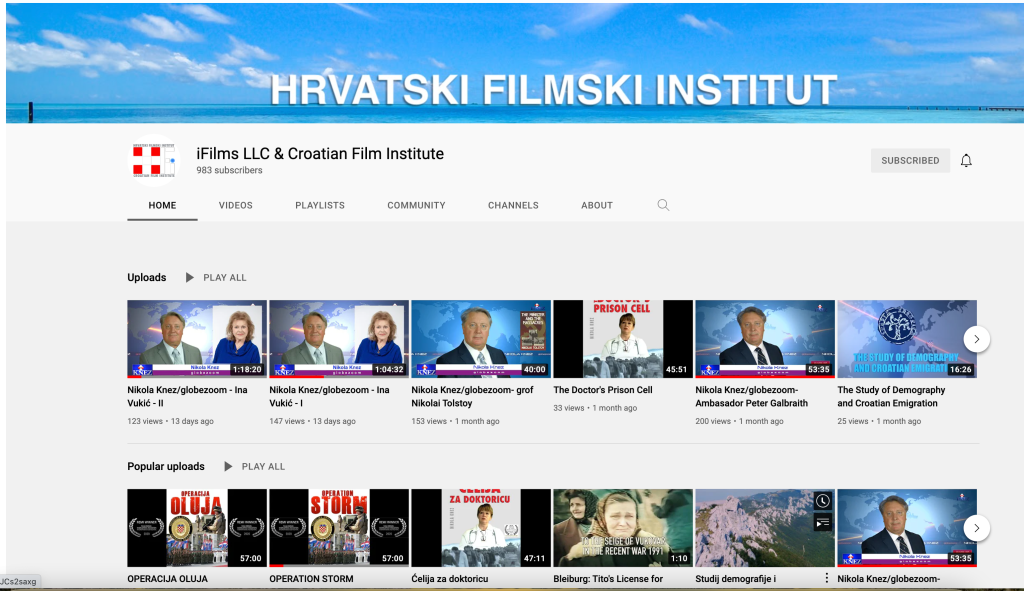Open the Operation Storm video thumbnail
The width and height of the screenshot is (1024, 591).
click(339, 528)
